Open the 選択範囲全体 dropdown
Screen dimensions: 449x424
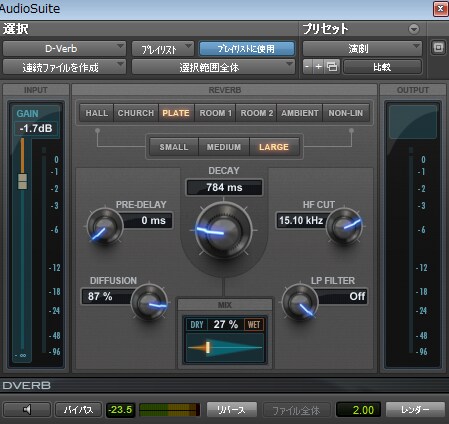[x=213, y=67]
